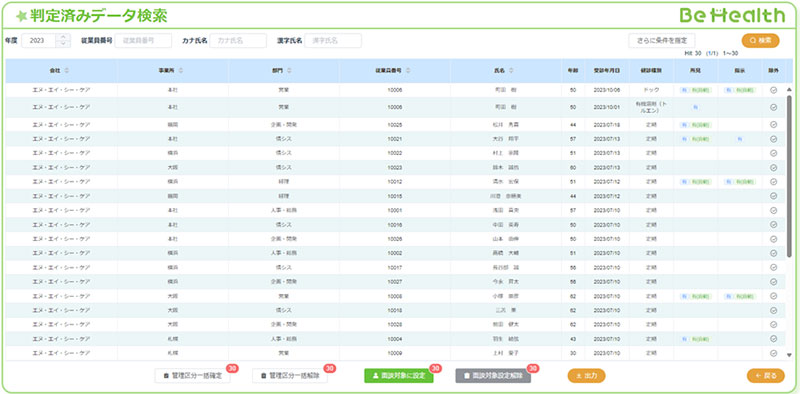
Task: Toggle the 除外 check icon for employee 10012
Action: [773, 182]
